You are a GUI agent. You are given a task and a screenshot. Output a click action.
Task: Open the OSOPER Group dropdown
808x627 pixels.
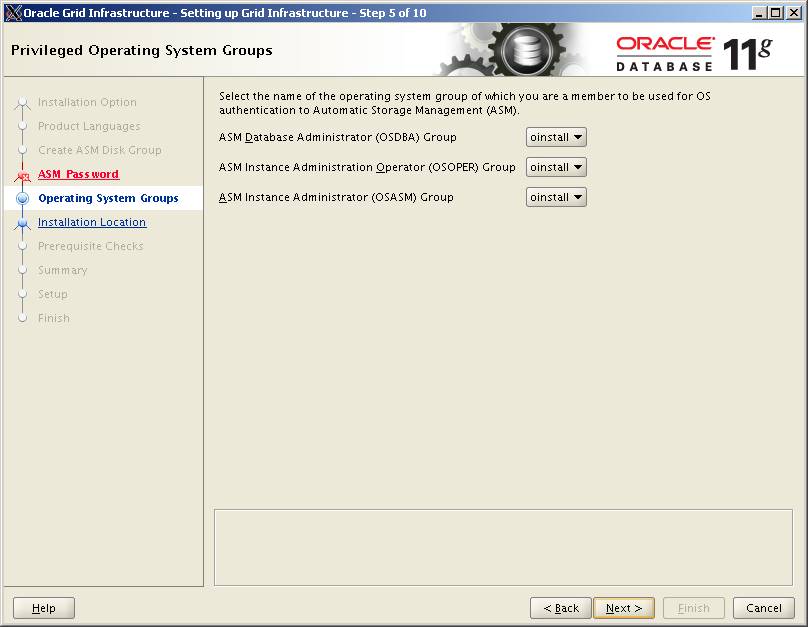(x=556, y=167)
